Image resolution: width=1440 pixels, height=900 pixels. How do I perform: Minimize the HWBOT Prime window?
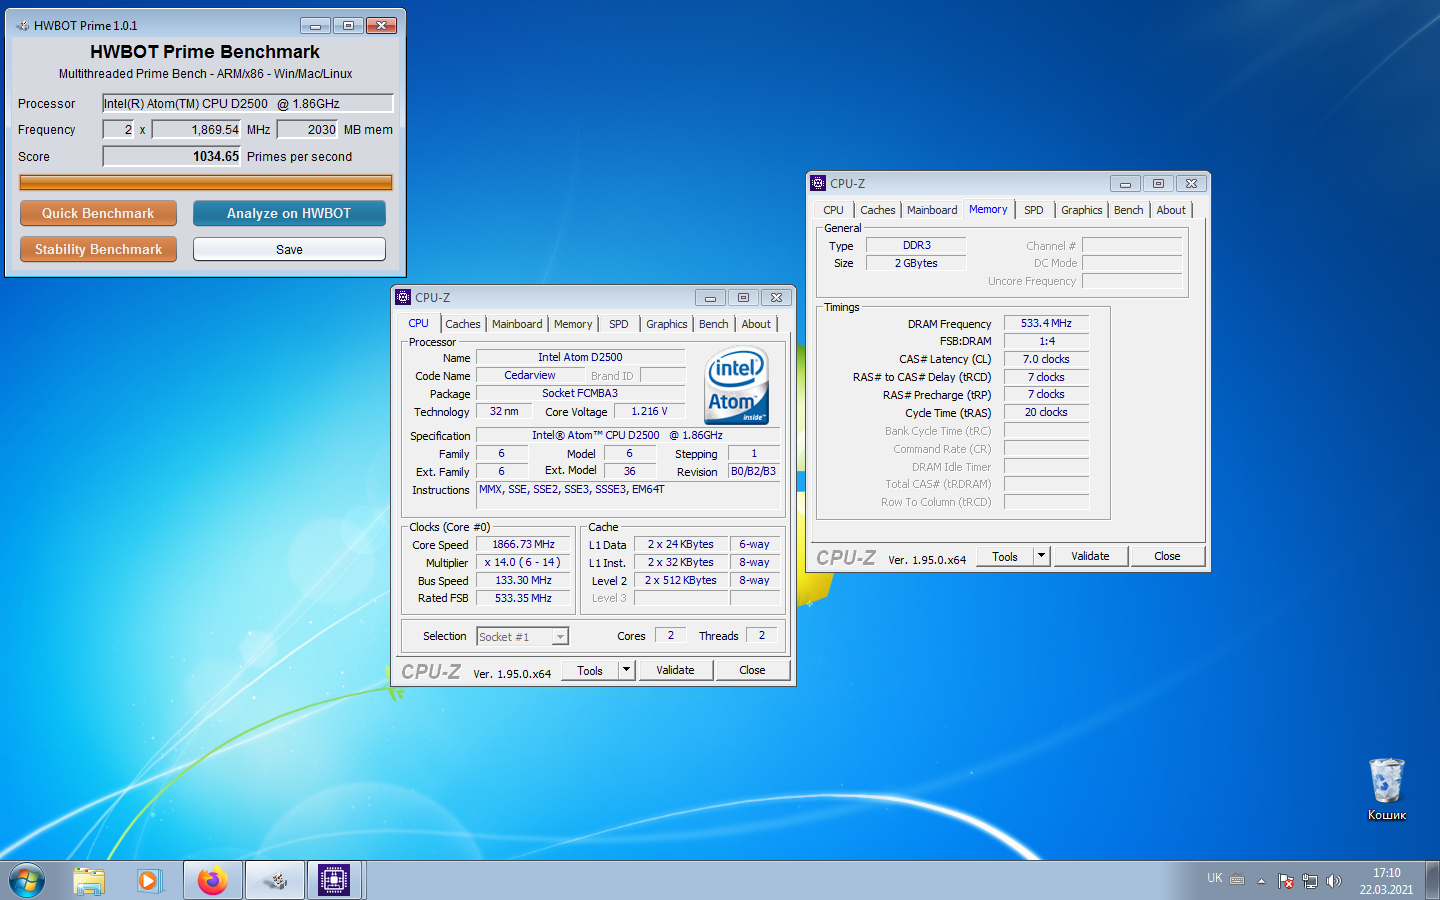click(315, 25)
